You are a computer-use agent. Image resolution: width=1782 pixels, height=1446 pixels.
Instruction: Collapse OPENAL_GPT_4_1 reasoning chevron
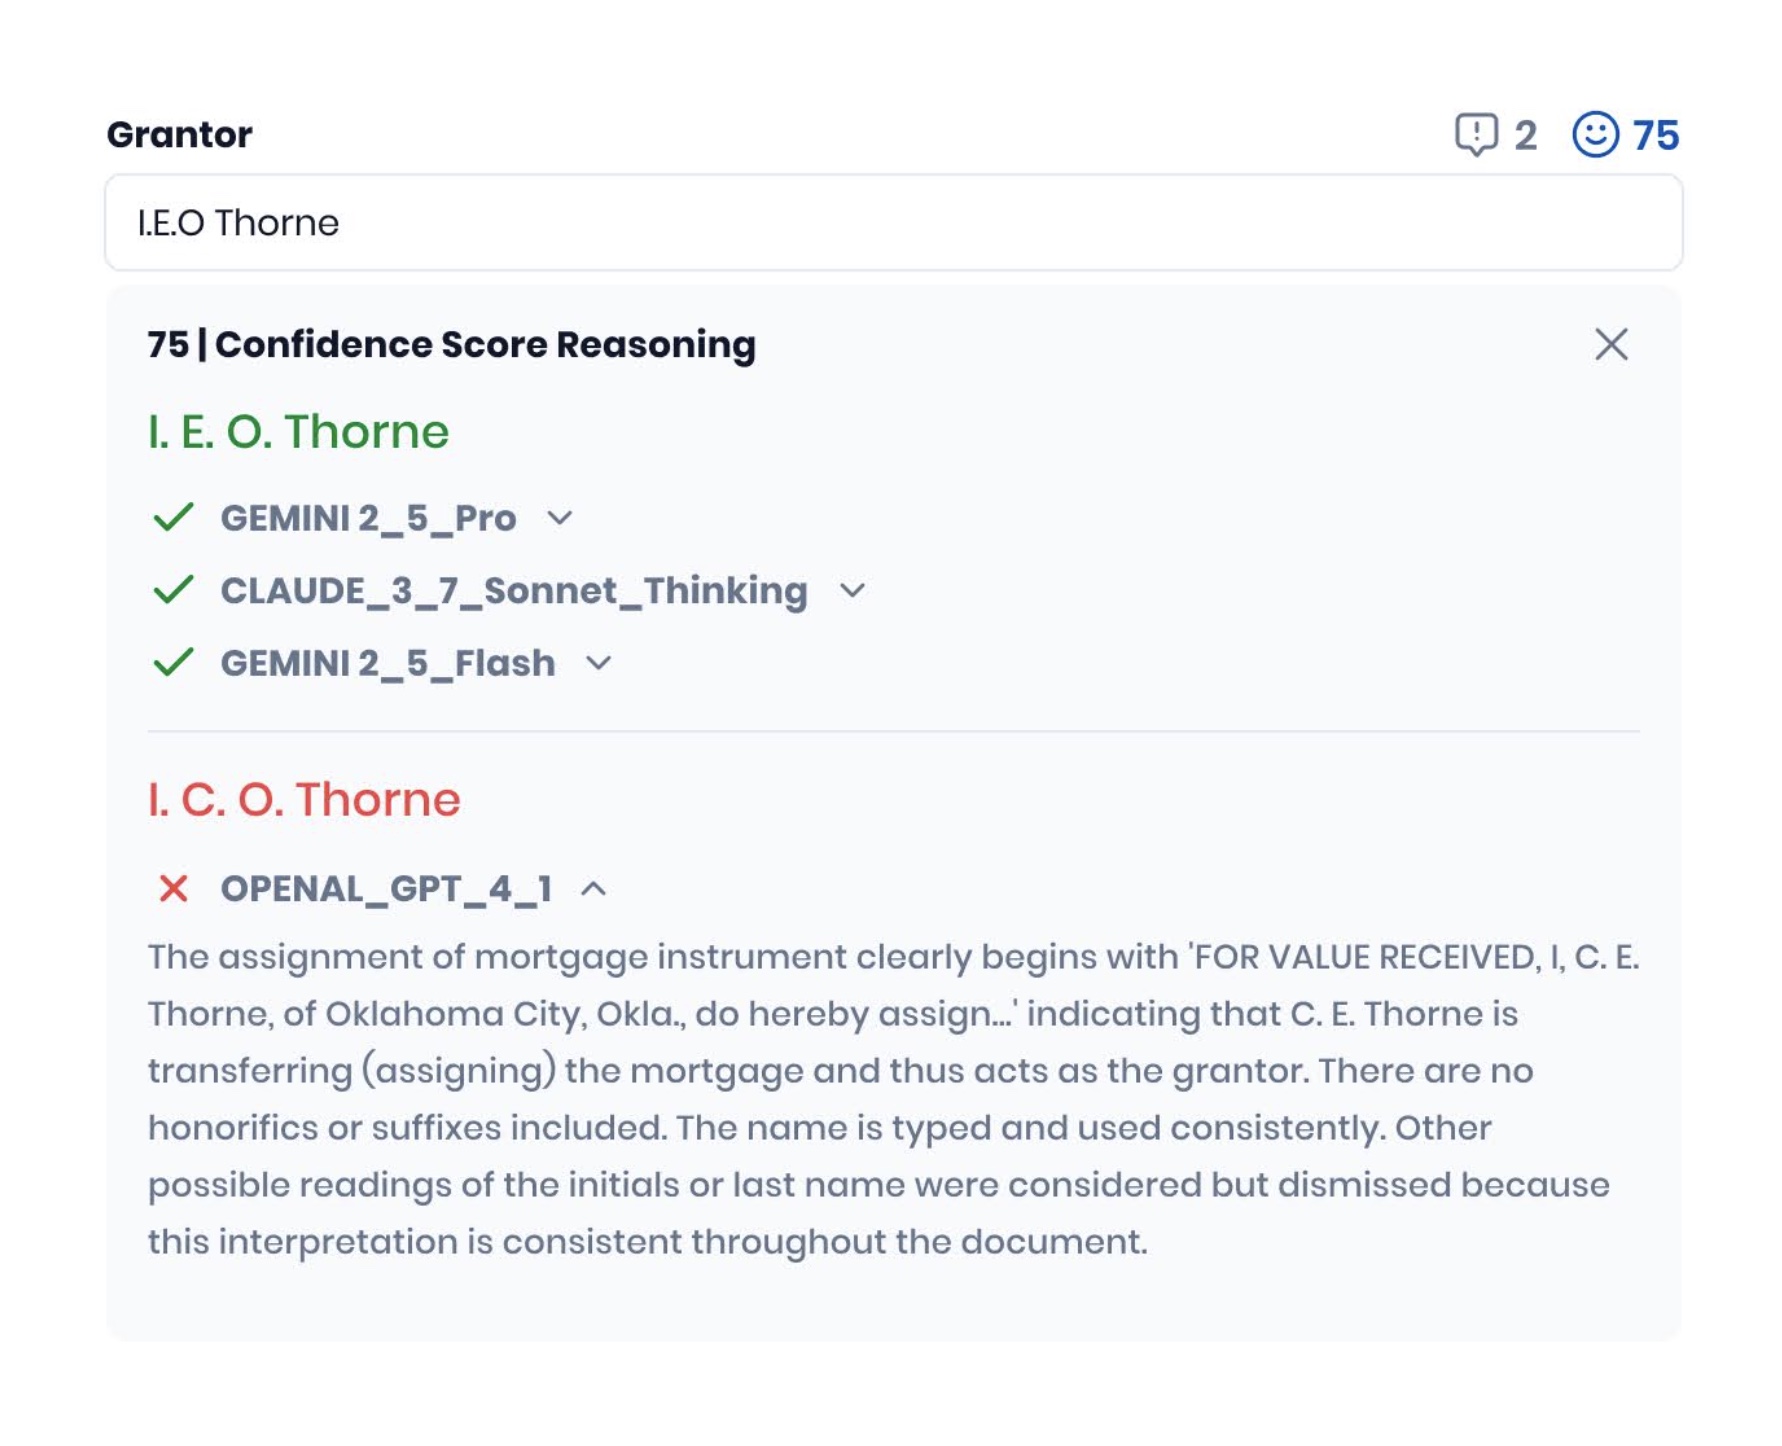tap(594, 888)
